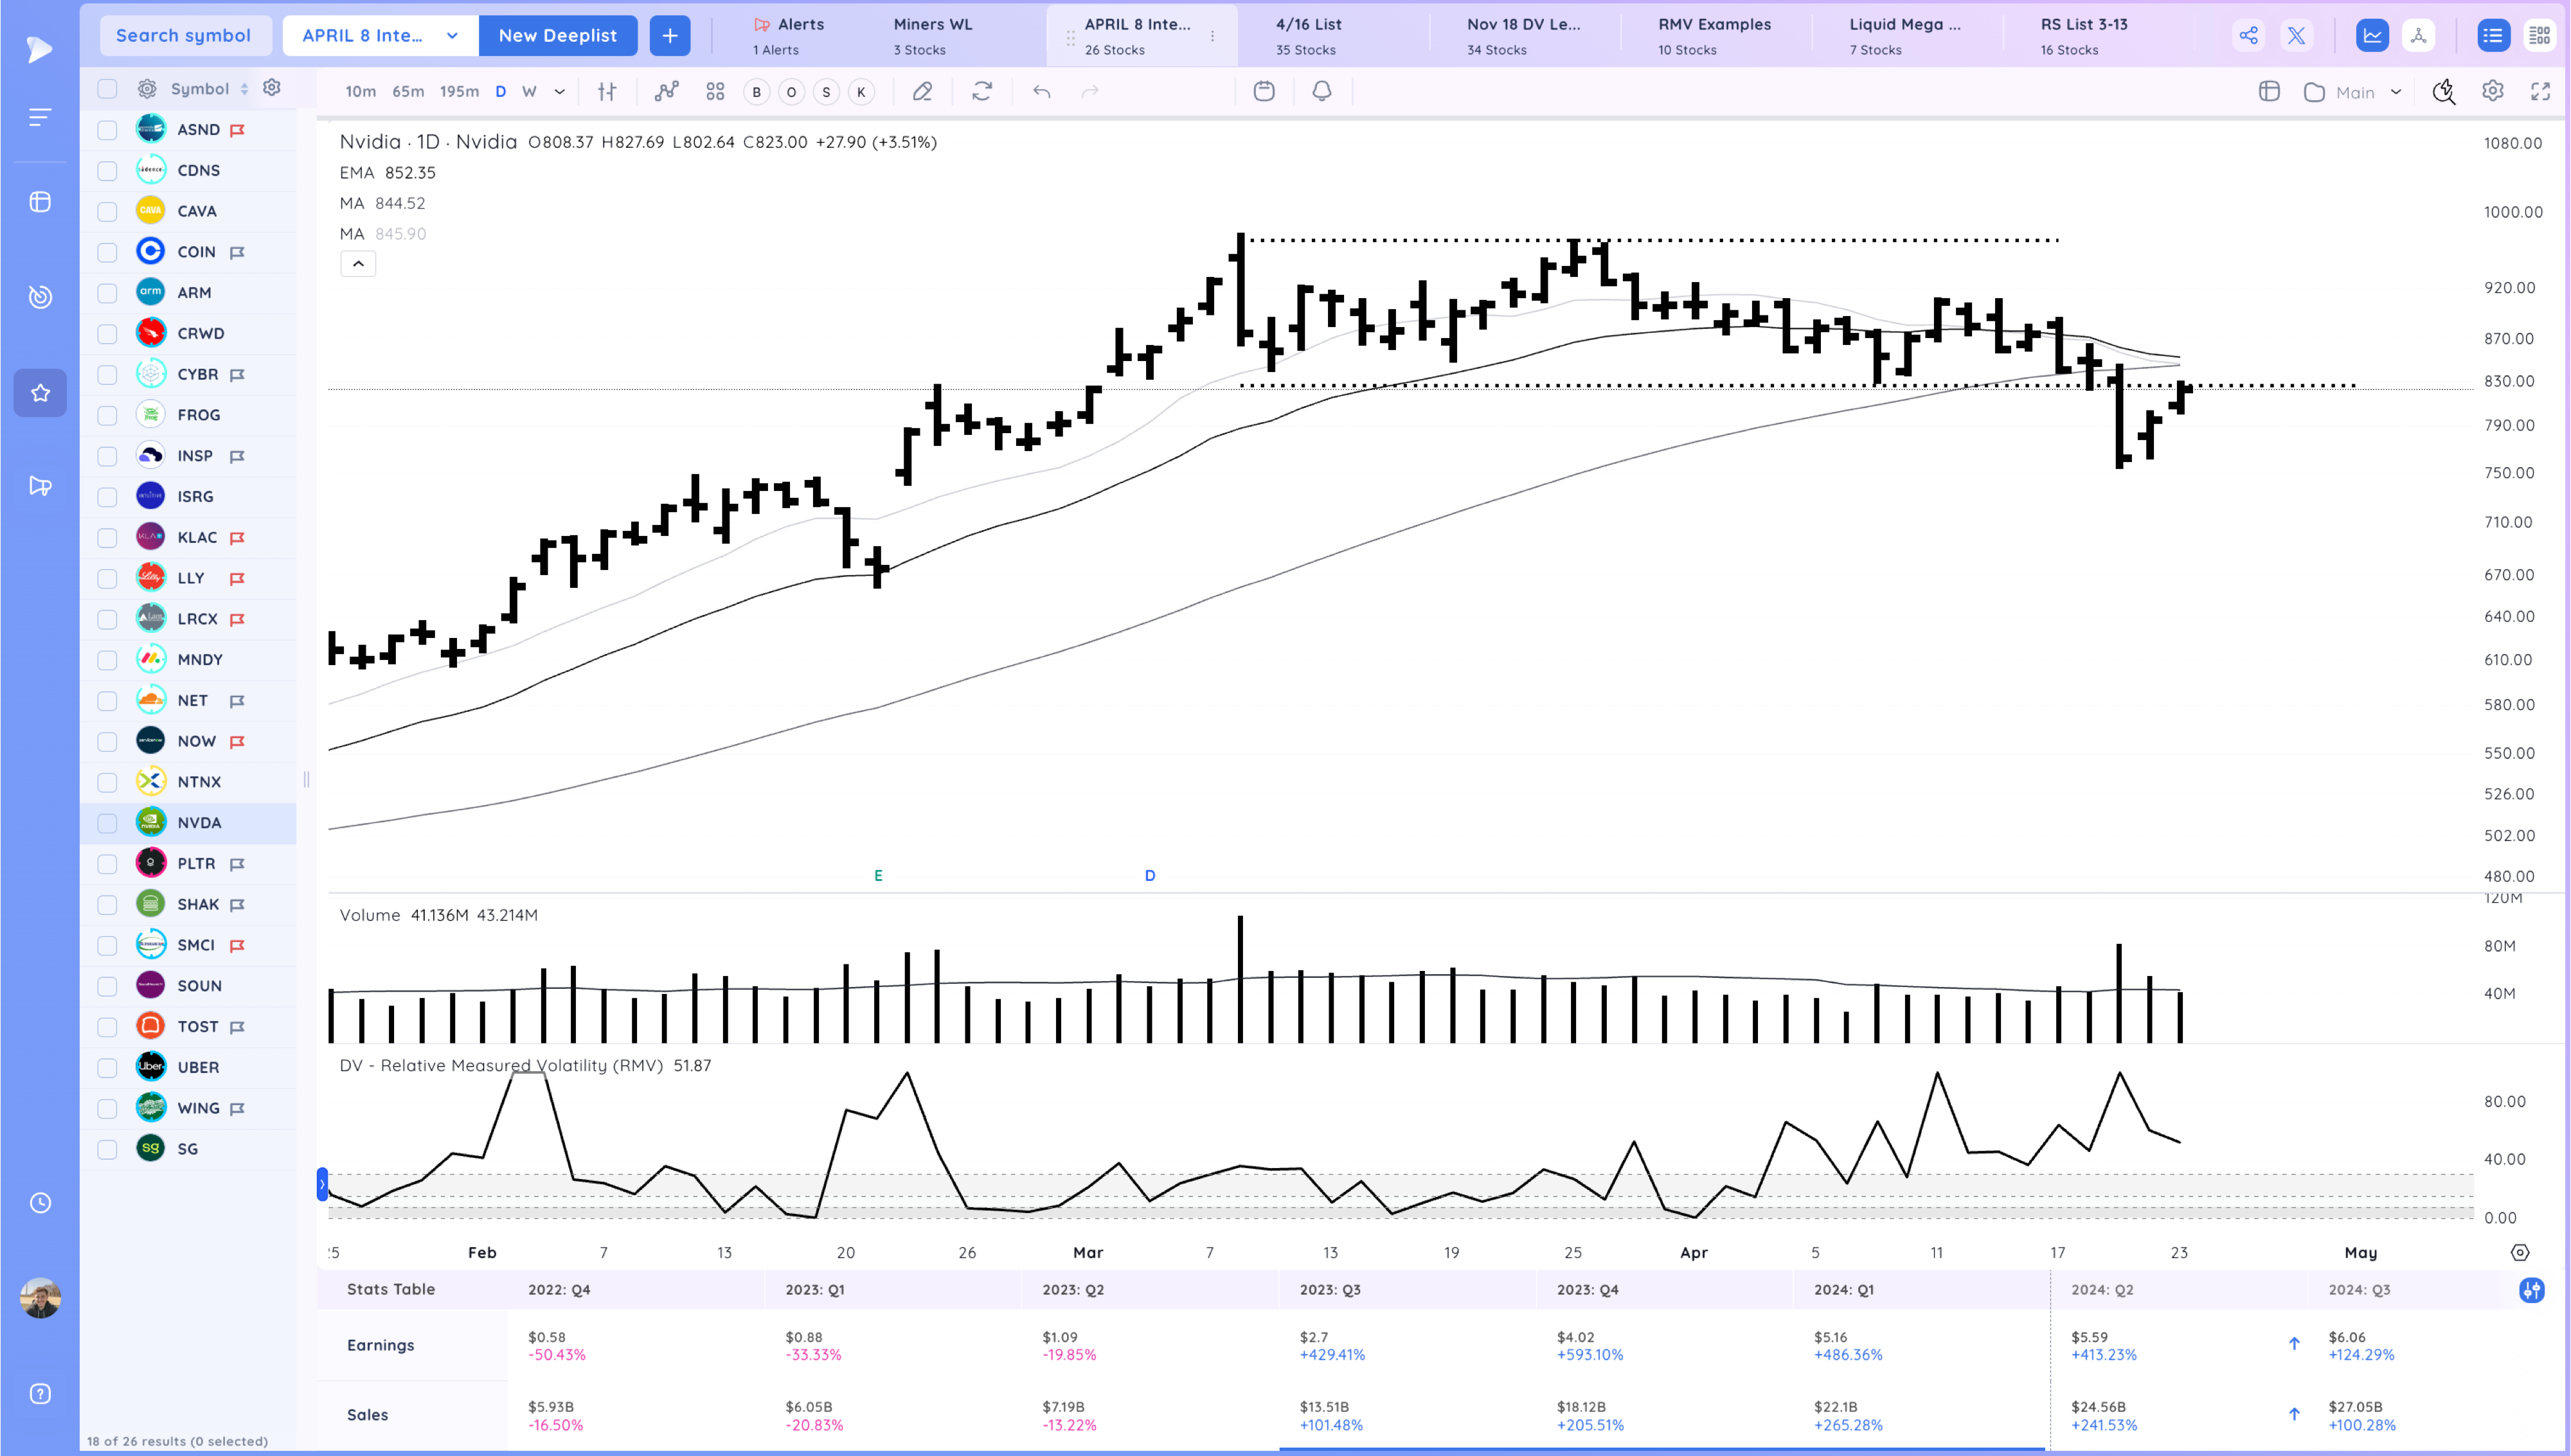Screen dimensions: 2571x1456
Task: Select the 65m timeframe
Action: coord(408,92)
